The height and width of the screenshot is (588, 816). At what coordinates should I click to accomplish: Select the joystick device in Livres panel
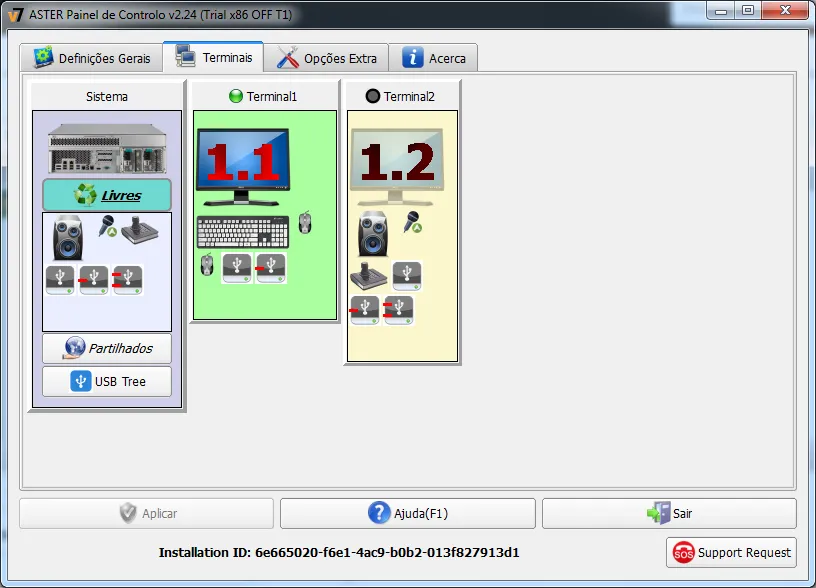140,231
